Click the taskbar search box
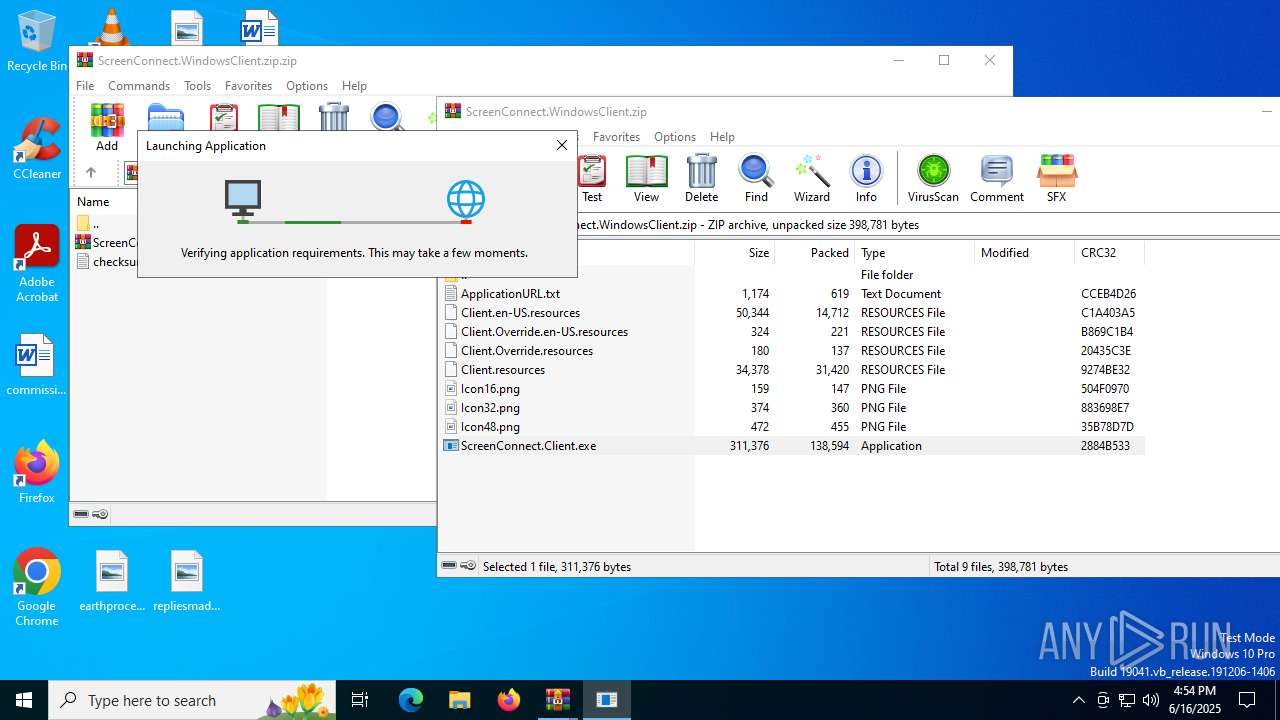This screenshot has width=1280, height=720. point(194,700)
